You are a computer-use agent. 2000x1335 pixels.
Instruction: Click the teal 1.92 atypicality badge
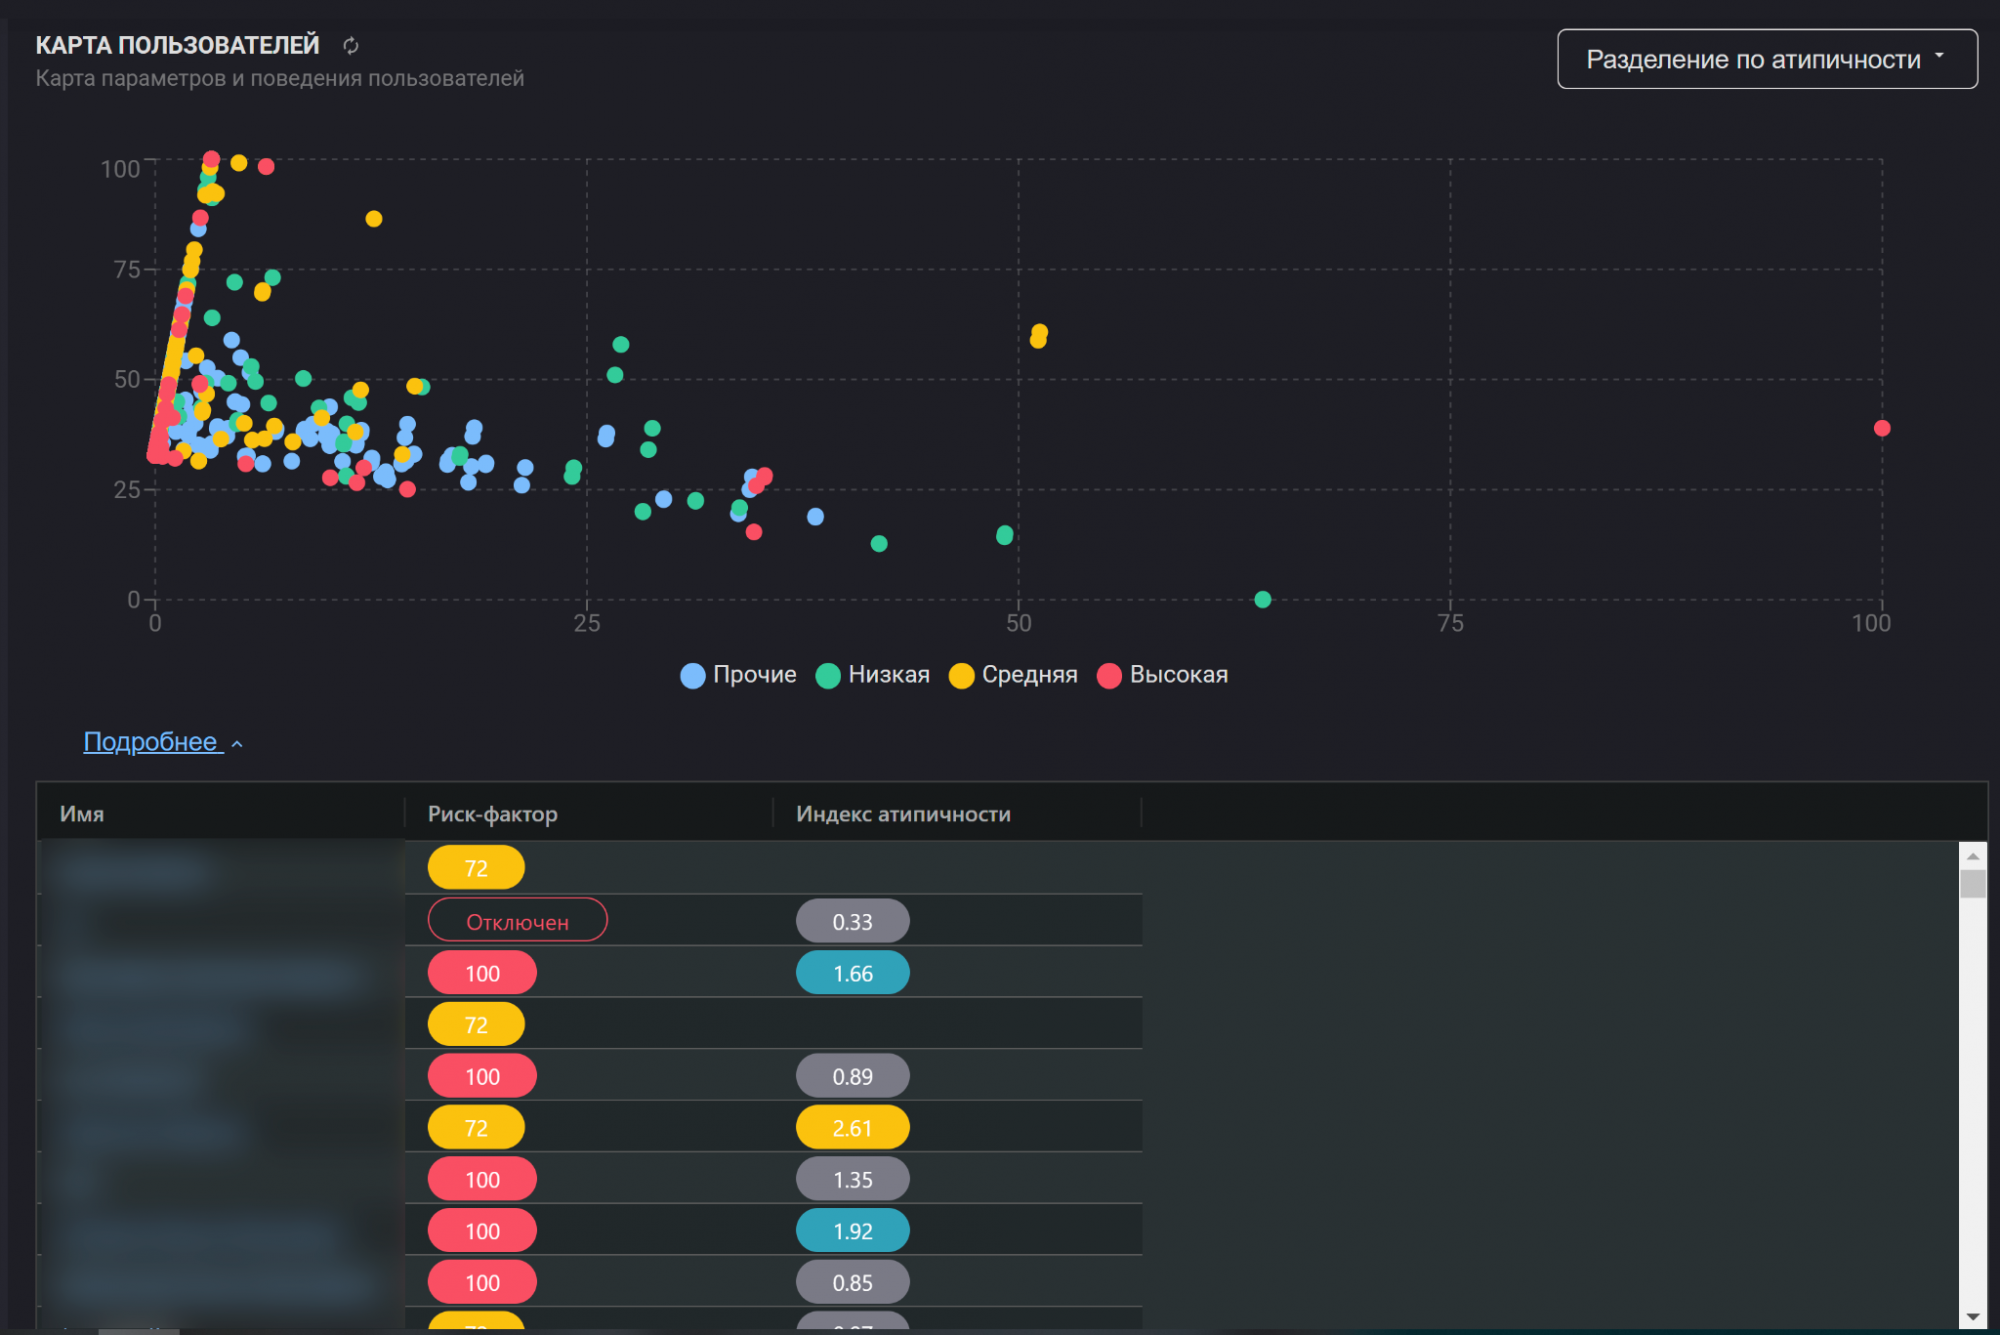click(852, 1231)
